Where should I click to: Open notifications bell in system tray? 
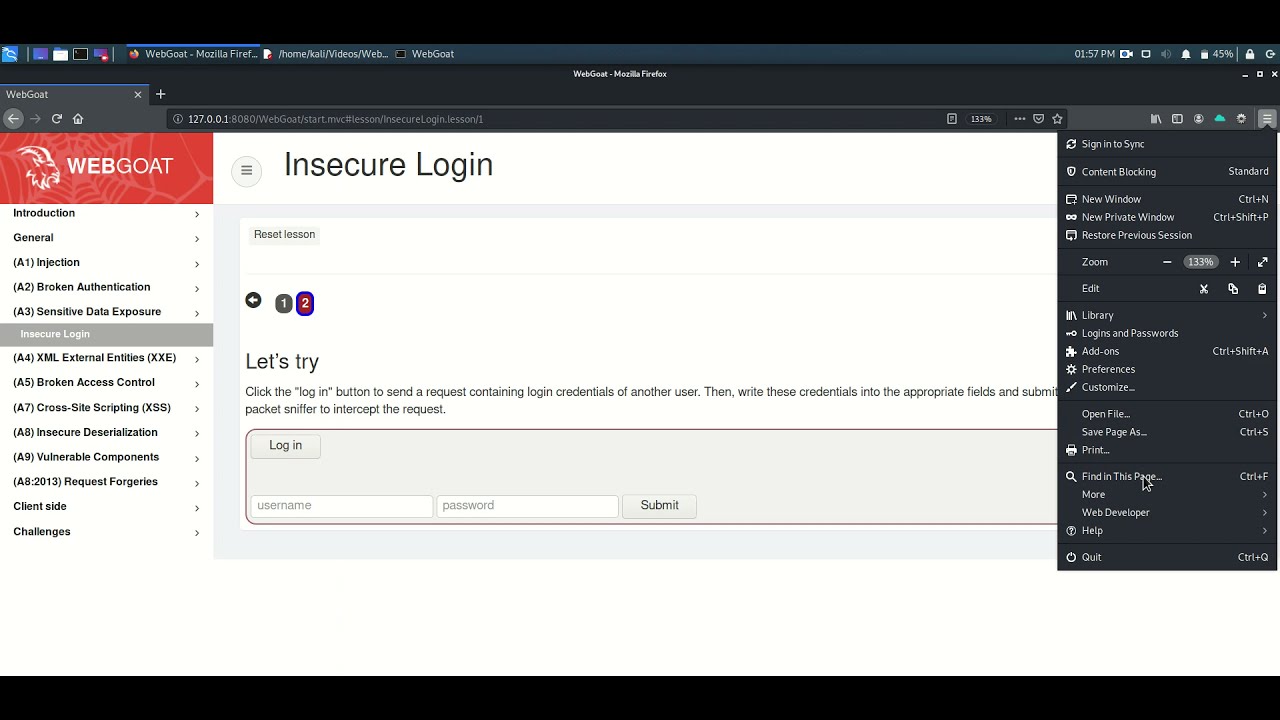click(1186, 54)
